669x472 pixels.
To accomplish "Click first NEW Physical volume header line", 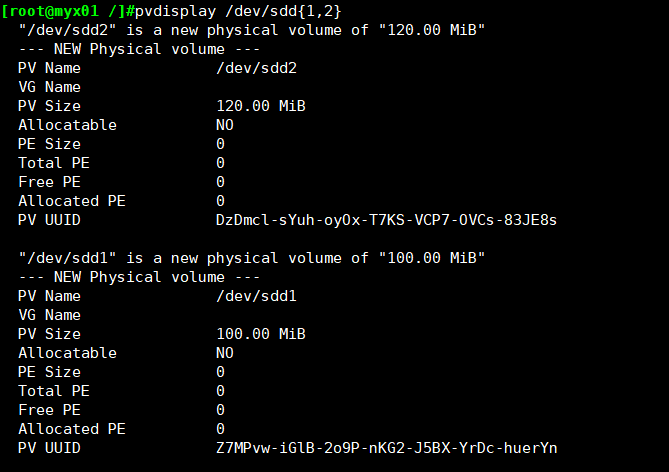I will 139,49.
